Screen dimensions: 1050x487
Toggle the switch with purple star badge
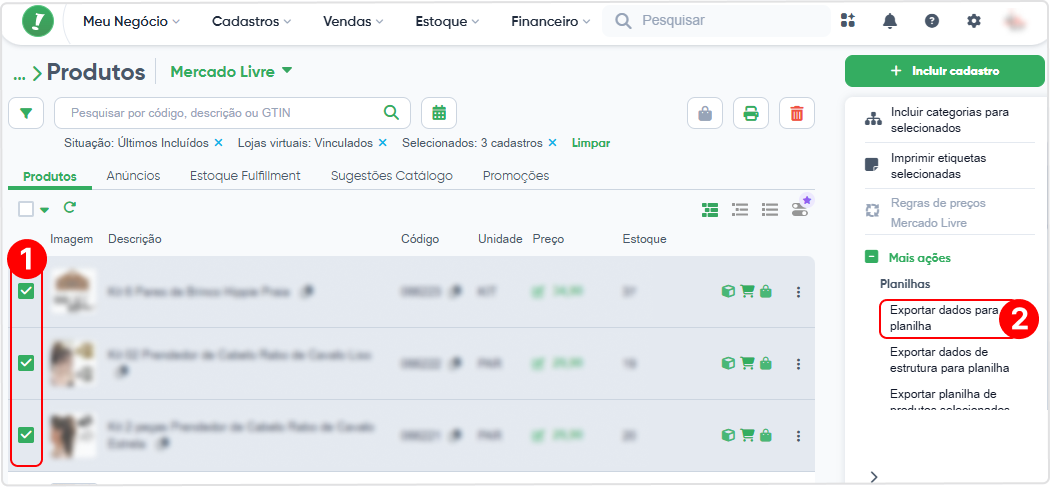(801, 208)
